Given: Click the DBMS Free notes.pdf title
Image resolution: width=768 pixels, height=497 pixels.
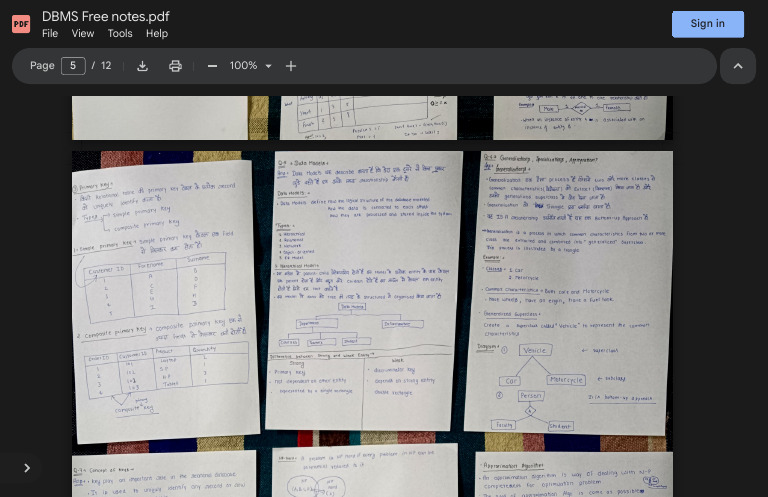Looking at the screenshot, I should click(106, 17).
